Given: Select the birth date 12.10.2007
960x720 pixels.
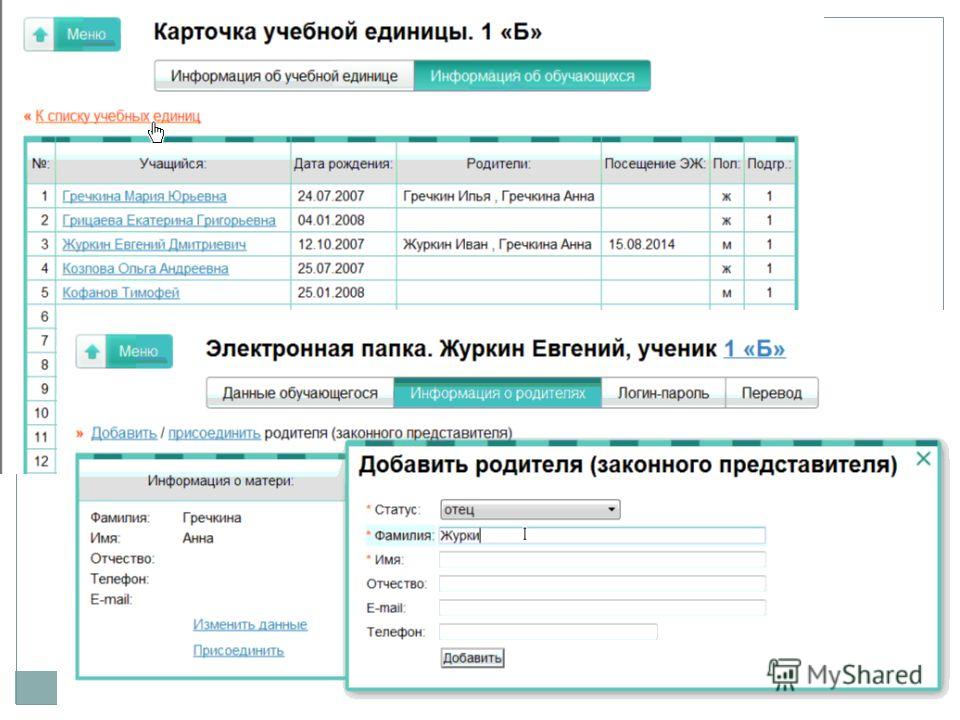Looking at the screenshot, I should (x=331, y=244).
